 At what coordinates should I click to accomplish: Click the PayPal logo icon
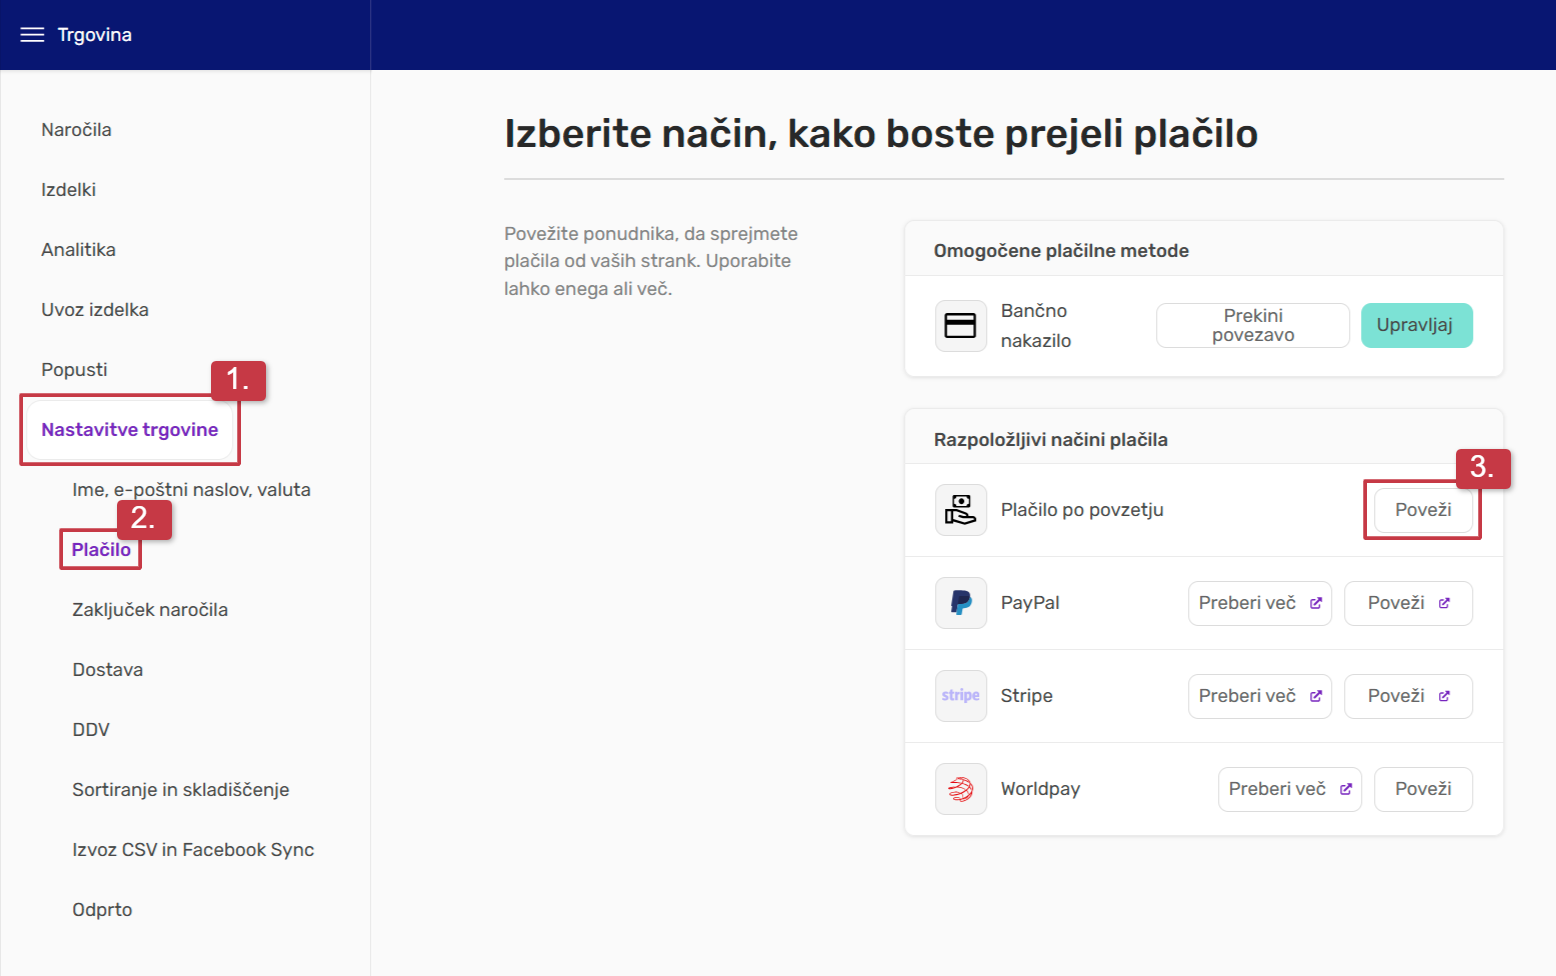coord(960,603)
